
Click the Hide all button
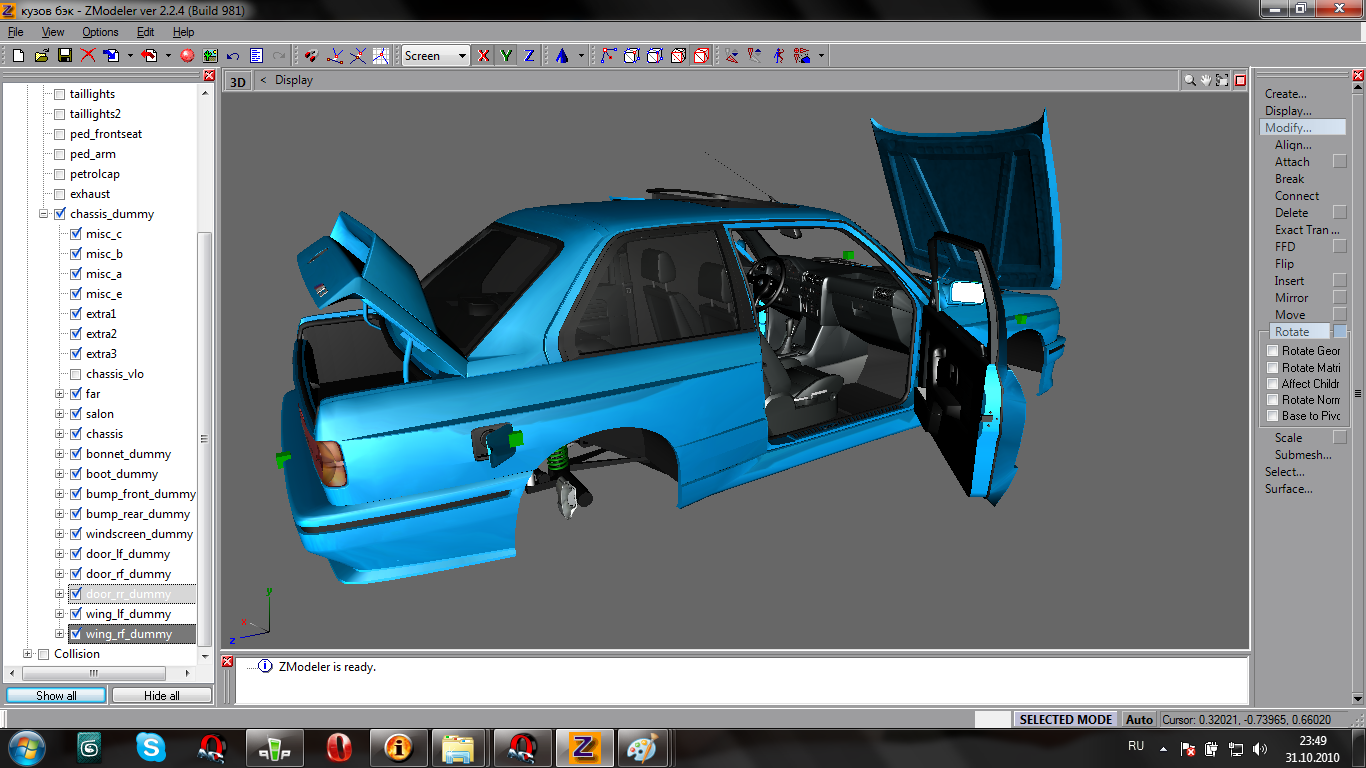(162, 695)
